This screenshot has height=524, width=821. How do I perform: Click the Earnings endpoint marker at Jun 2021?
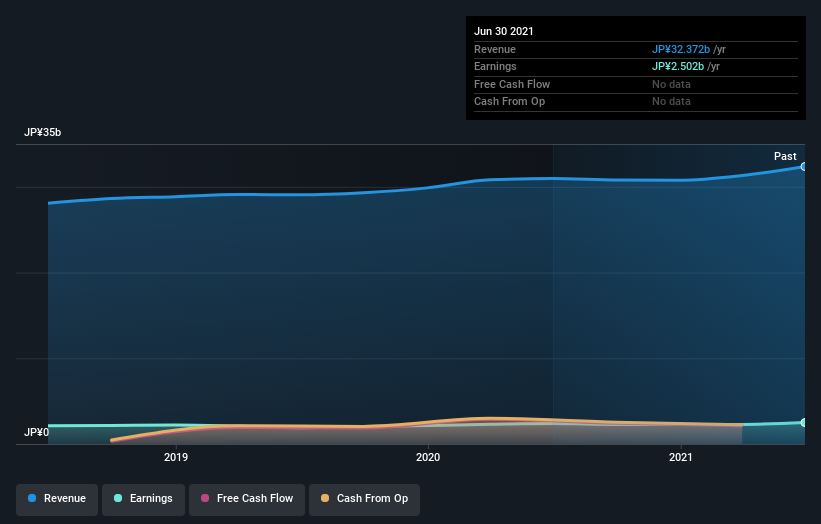804,422
